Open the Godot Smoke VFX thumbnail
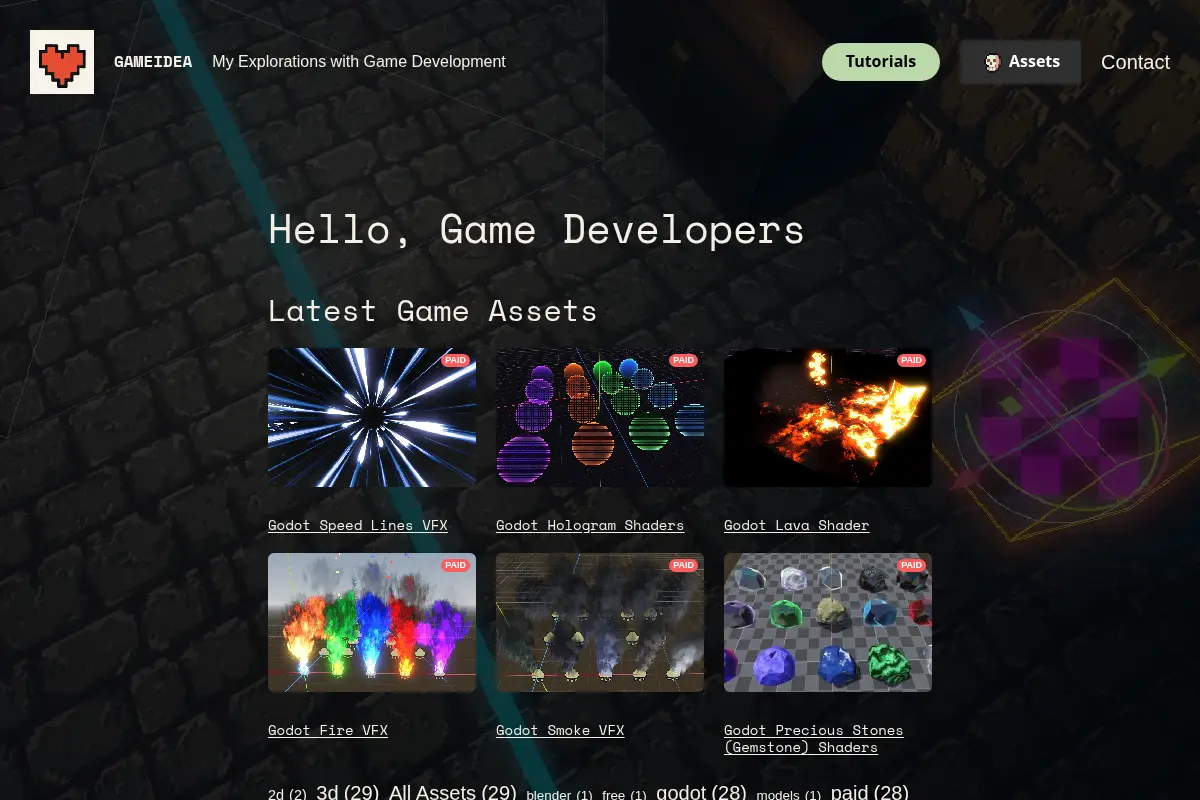Image resolution: width=1200 pixels, height=800 pixels. 600,622
